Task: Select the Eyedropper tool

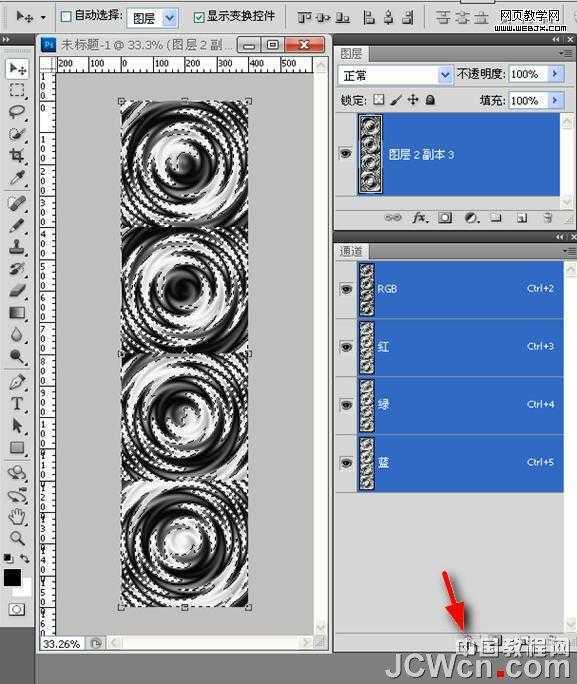Action: pos(17,178)
